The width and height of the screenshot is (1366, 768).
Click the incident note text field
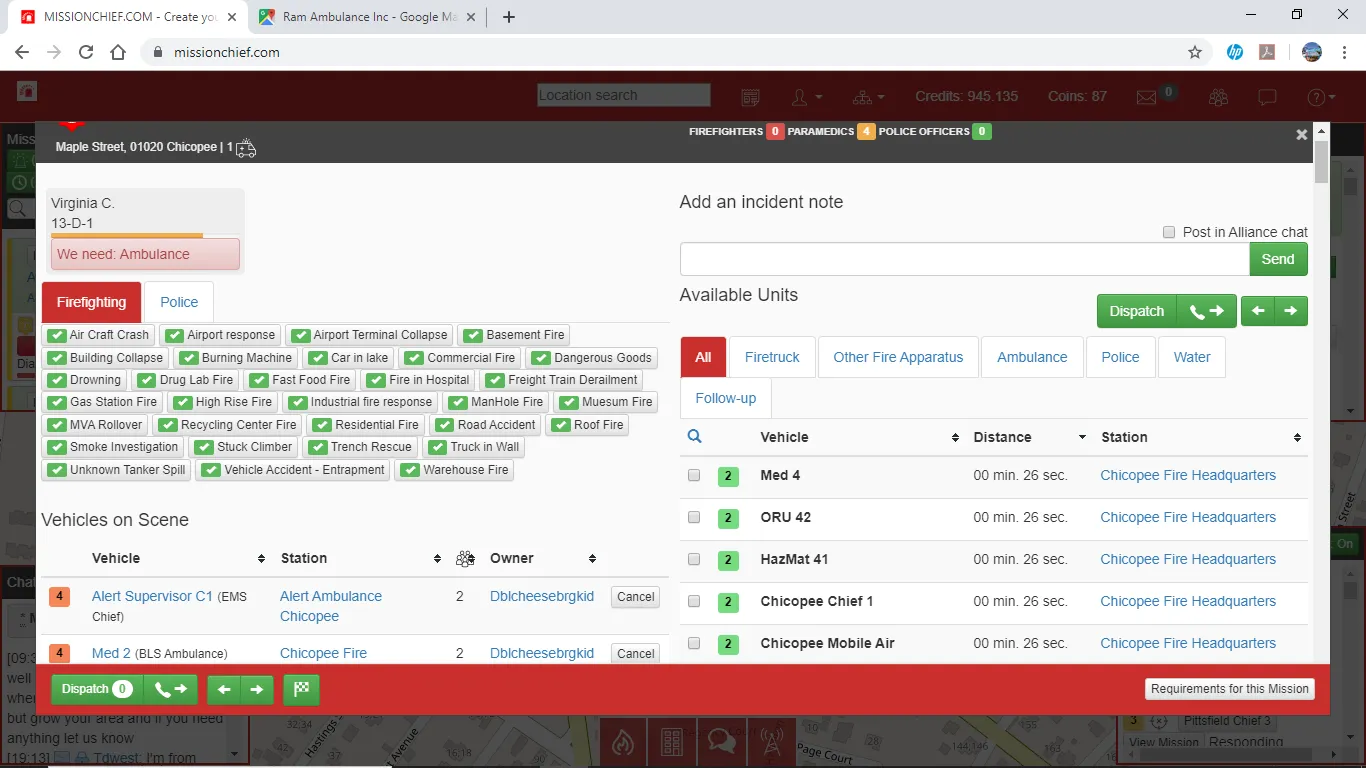pos(965,259)
